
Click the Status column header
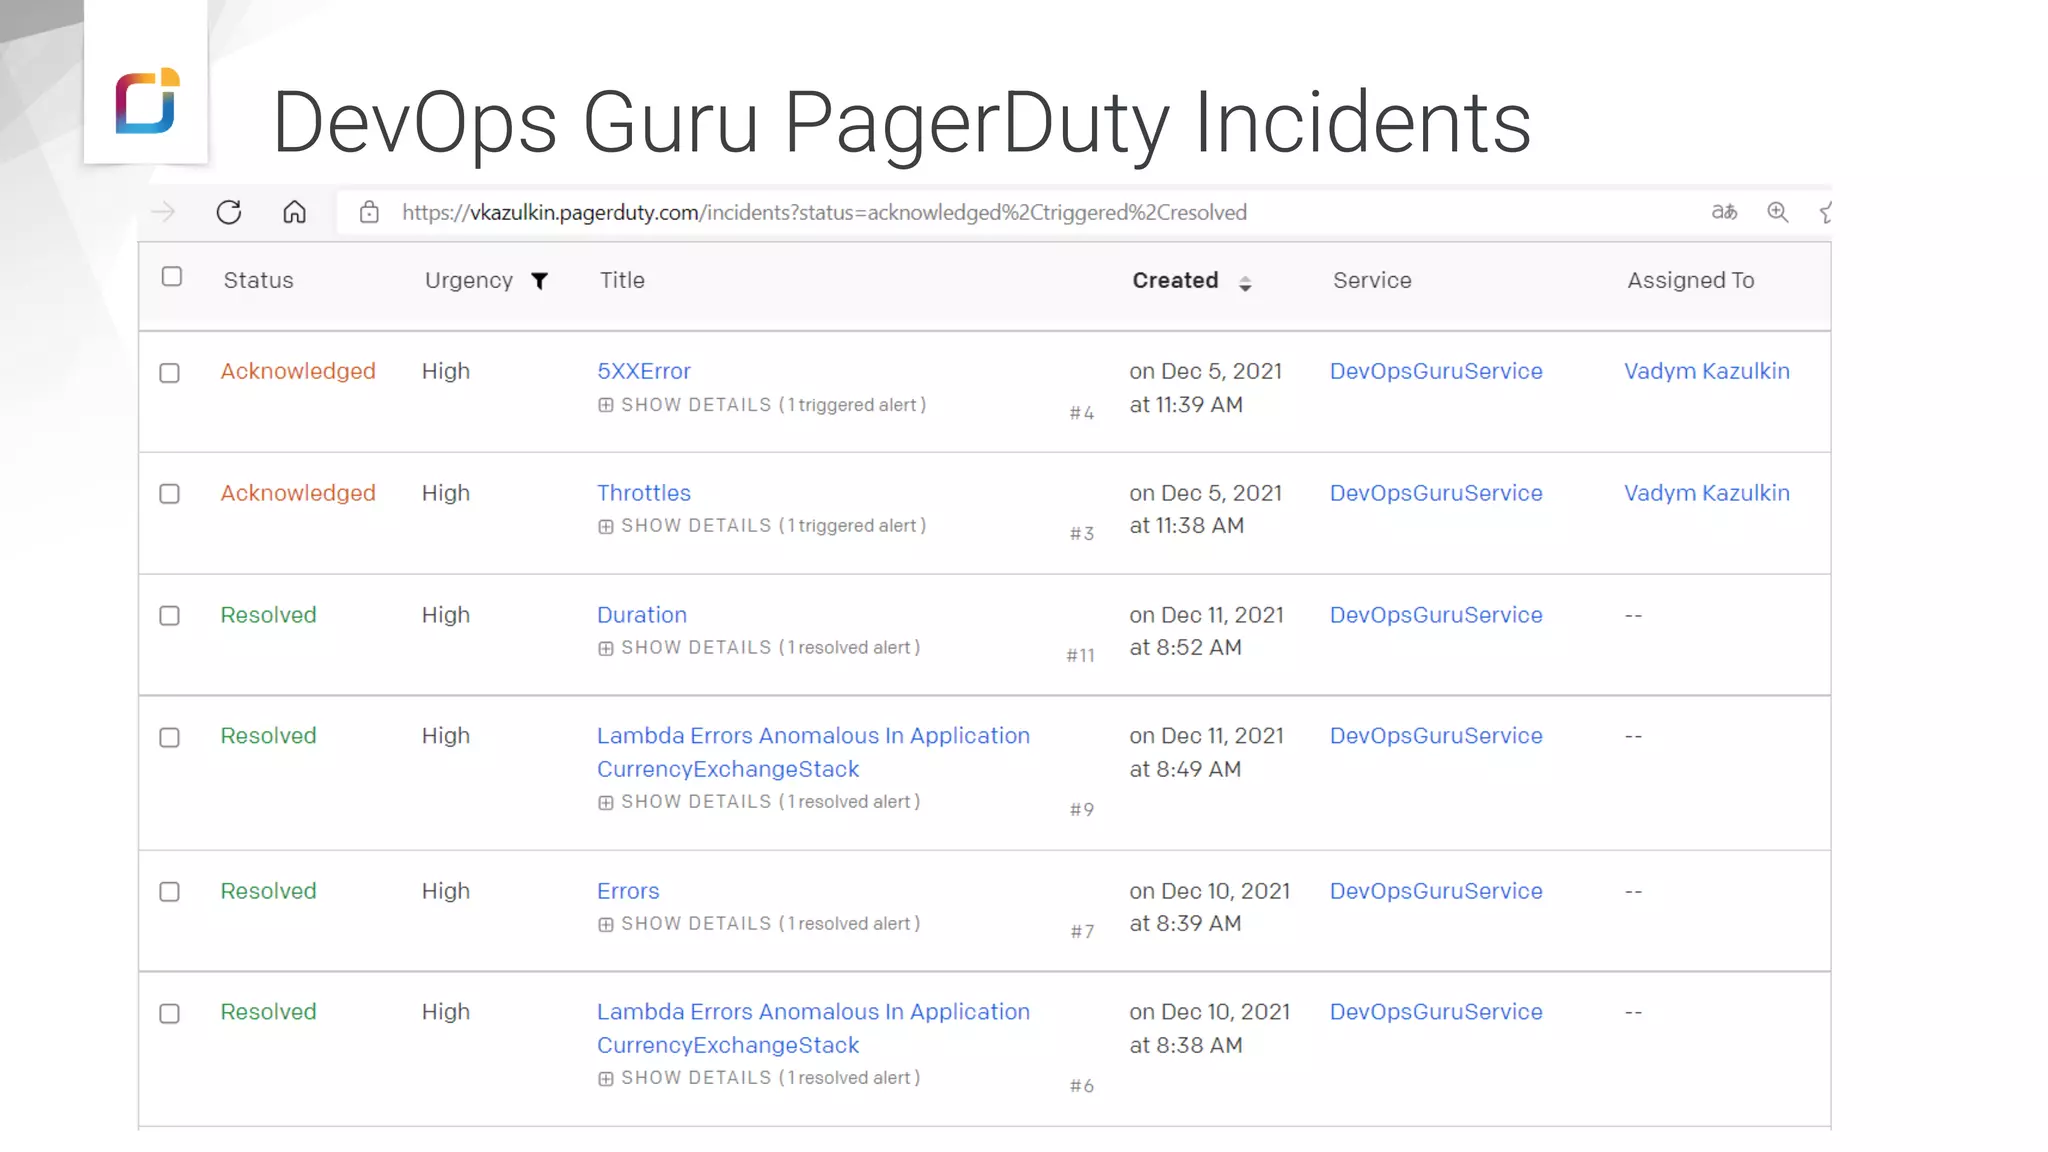click(x=258, y=280)
